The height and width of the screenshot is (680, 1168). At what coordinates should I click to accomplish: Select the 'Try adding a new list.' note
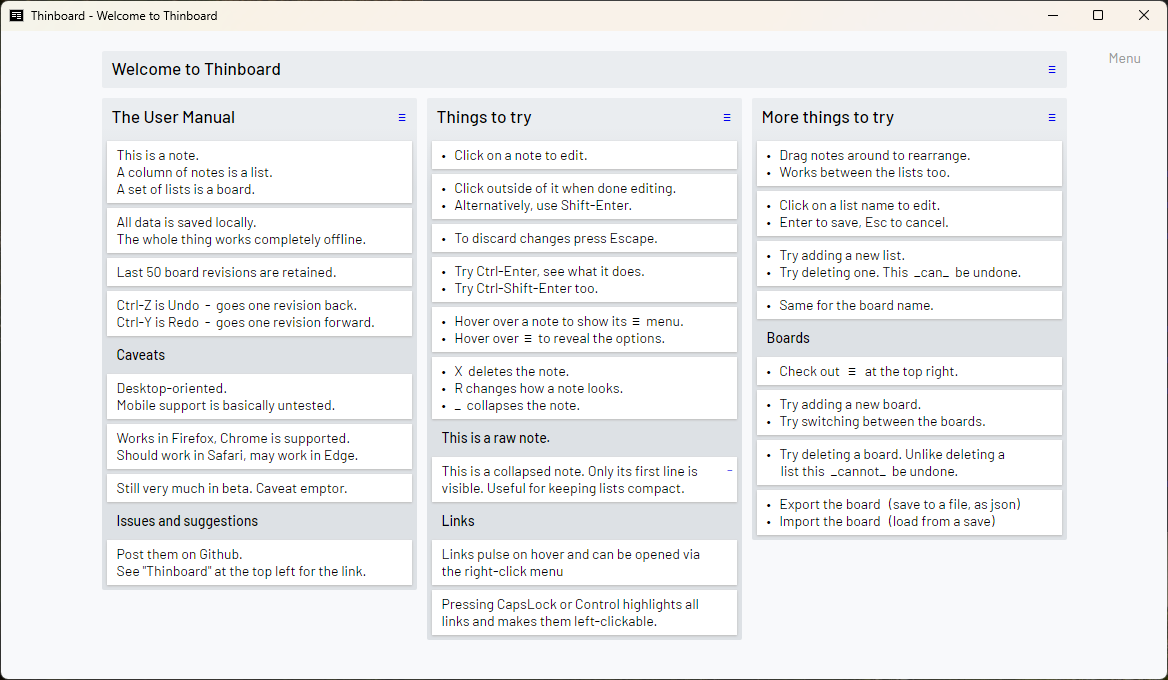(x=909, y=264)
